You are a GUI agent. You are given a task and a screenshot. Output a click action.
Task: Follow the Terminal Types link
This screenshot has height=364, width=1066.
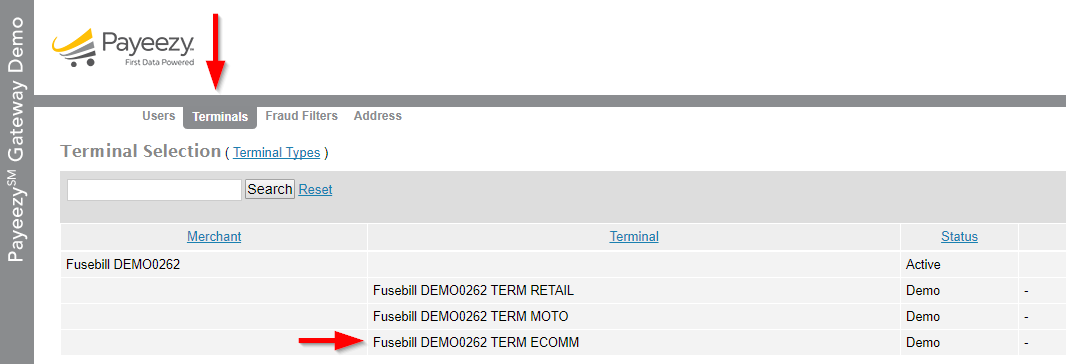point(277,152)
